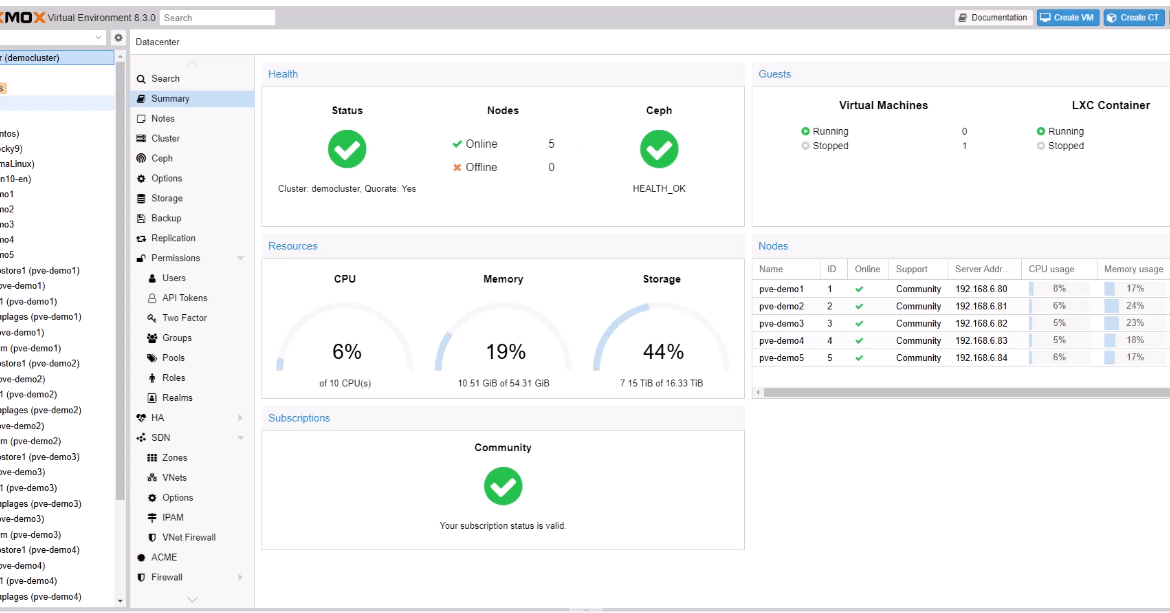
Task: Open VNet Firewall via the shield icon
Action: point(152,538)
